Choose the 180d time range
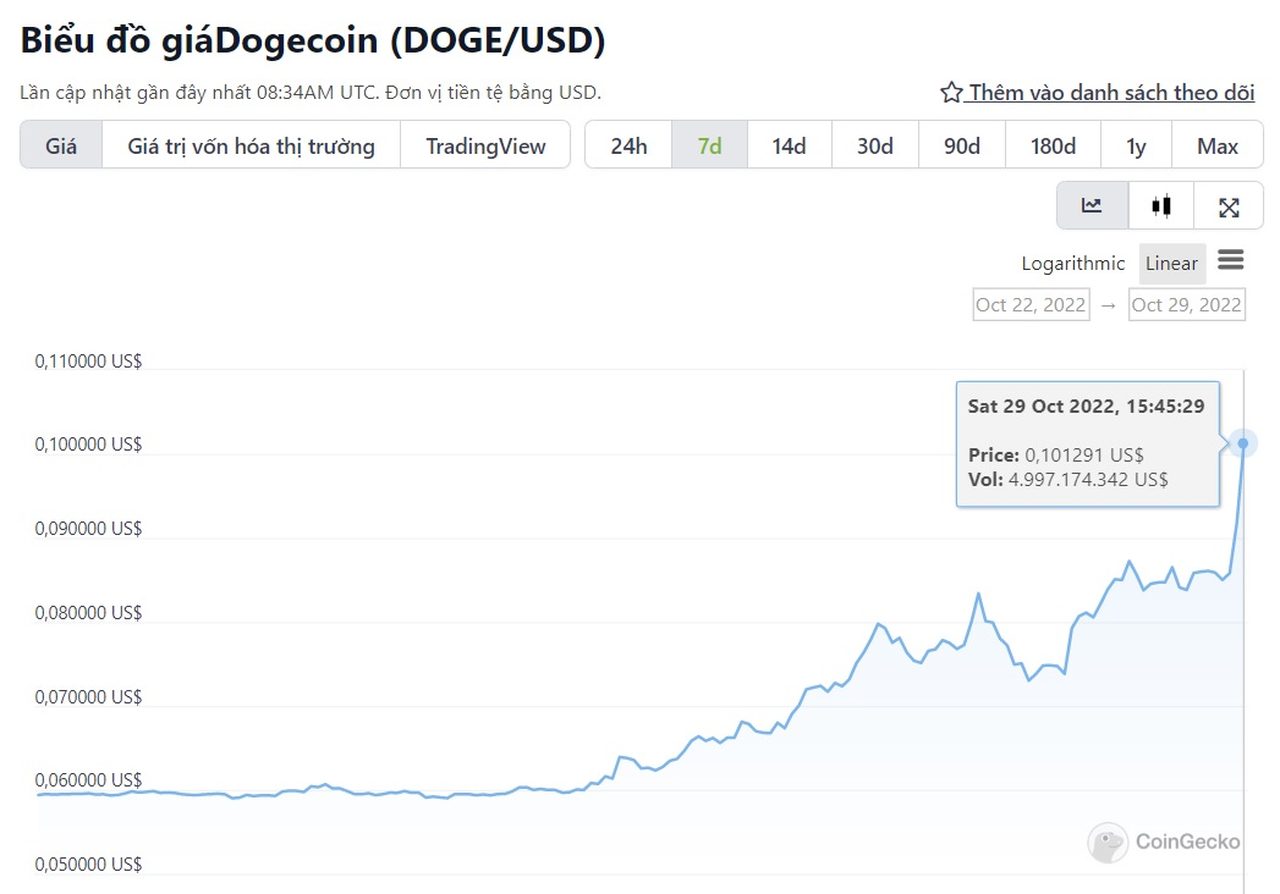This screenshot has width=1280, height=894. 1053,146
